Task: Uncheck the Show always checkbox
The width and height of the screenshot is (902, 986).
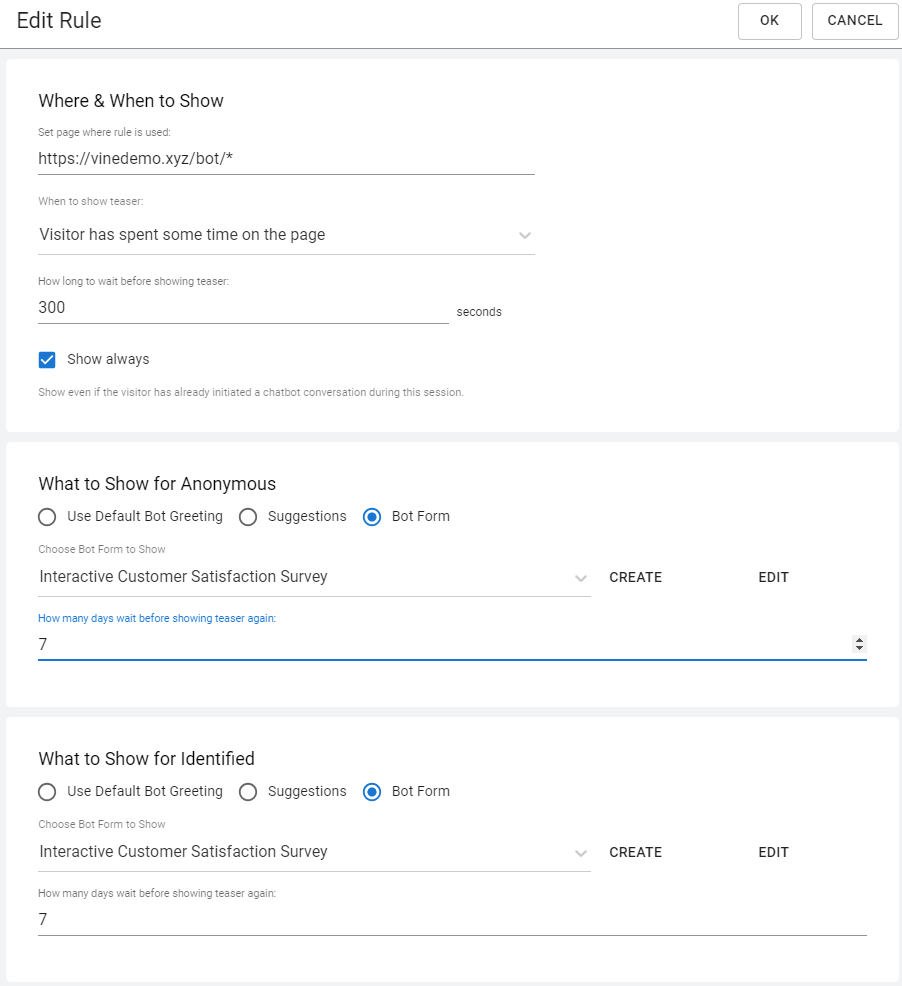Action: click(47, 360)
